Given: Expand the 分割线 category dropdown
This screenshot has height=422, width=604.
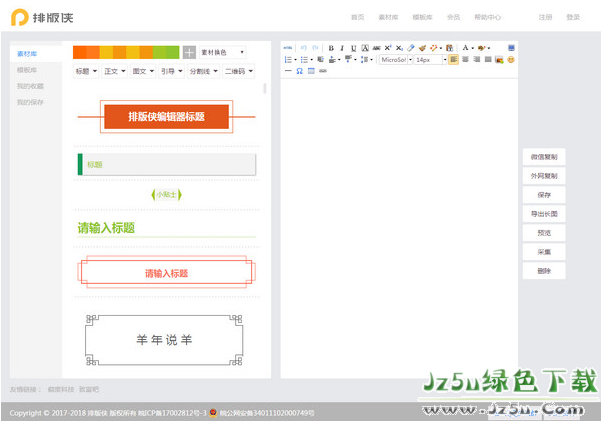Looking at the screenshot, I should tap(204, 71).
